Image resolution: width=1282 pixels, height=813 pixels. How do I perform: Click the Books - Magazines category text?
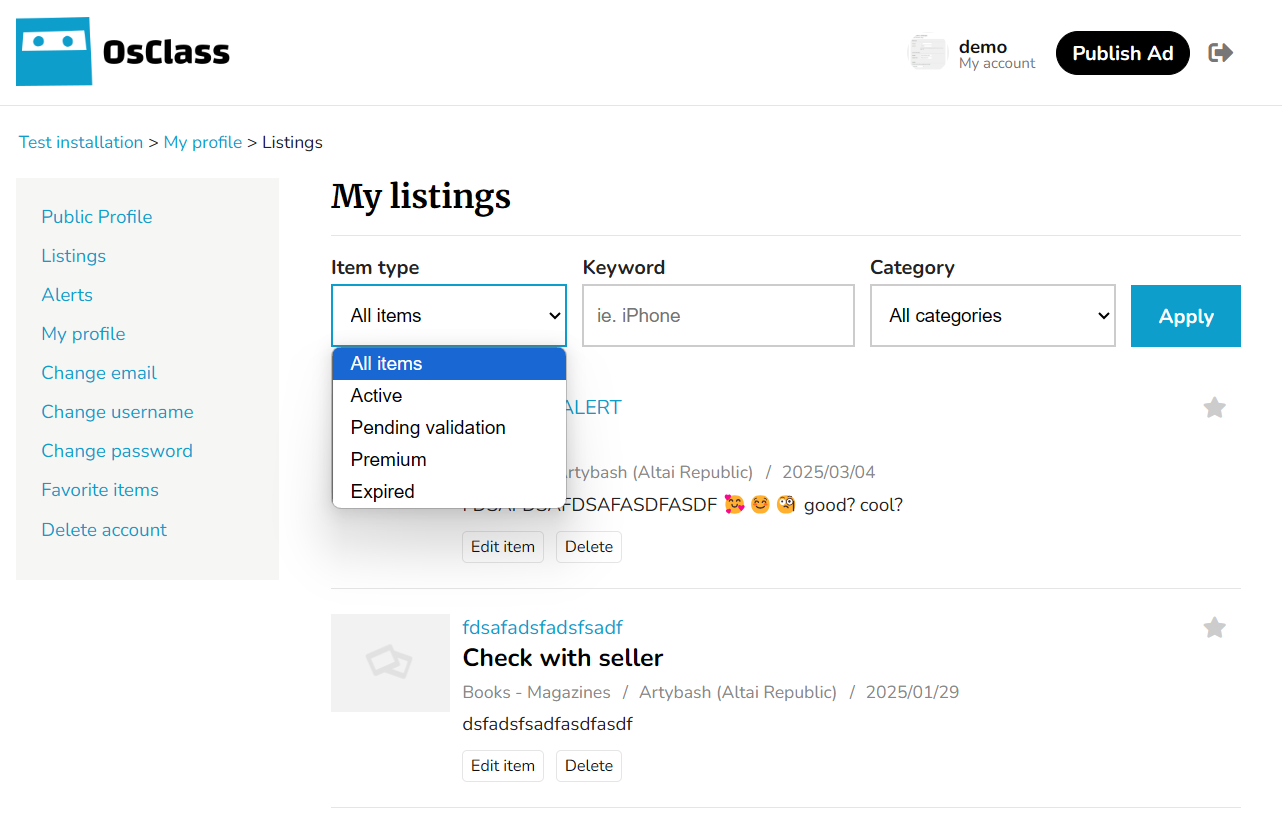537,692
